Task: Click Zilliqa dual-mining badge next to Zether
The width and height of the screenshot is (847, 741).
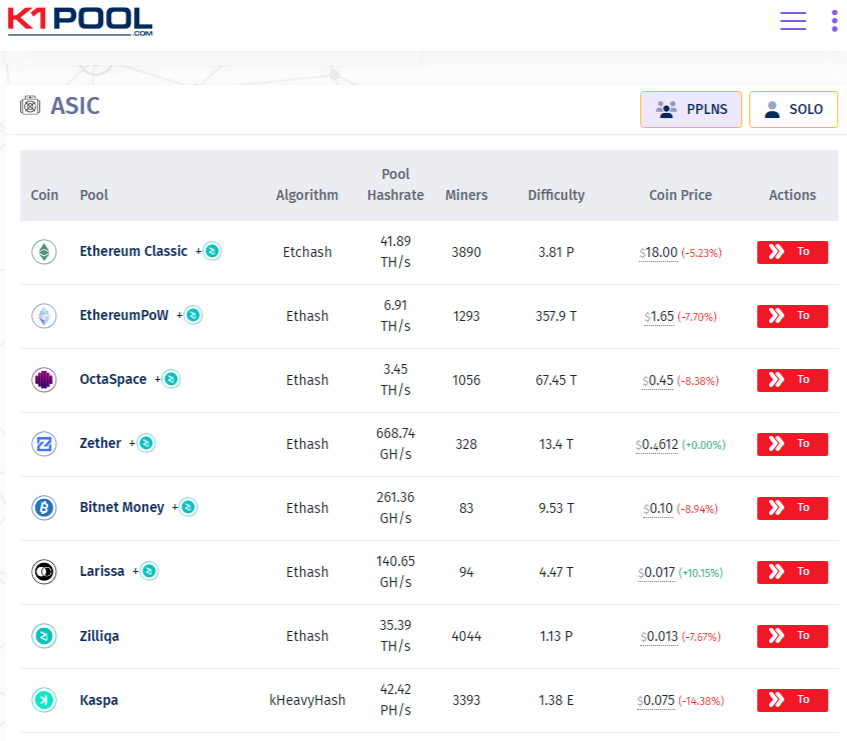Action: click(x=146, y=443)
